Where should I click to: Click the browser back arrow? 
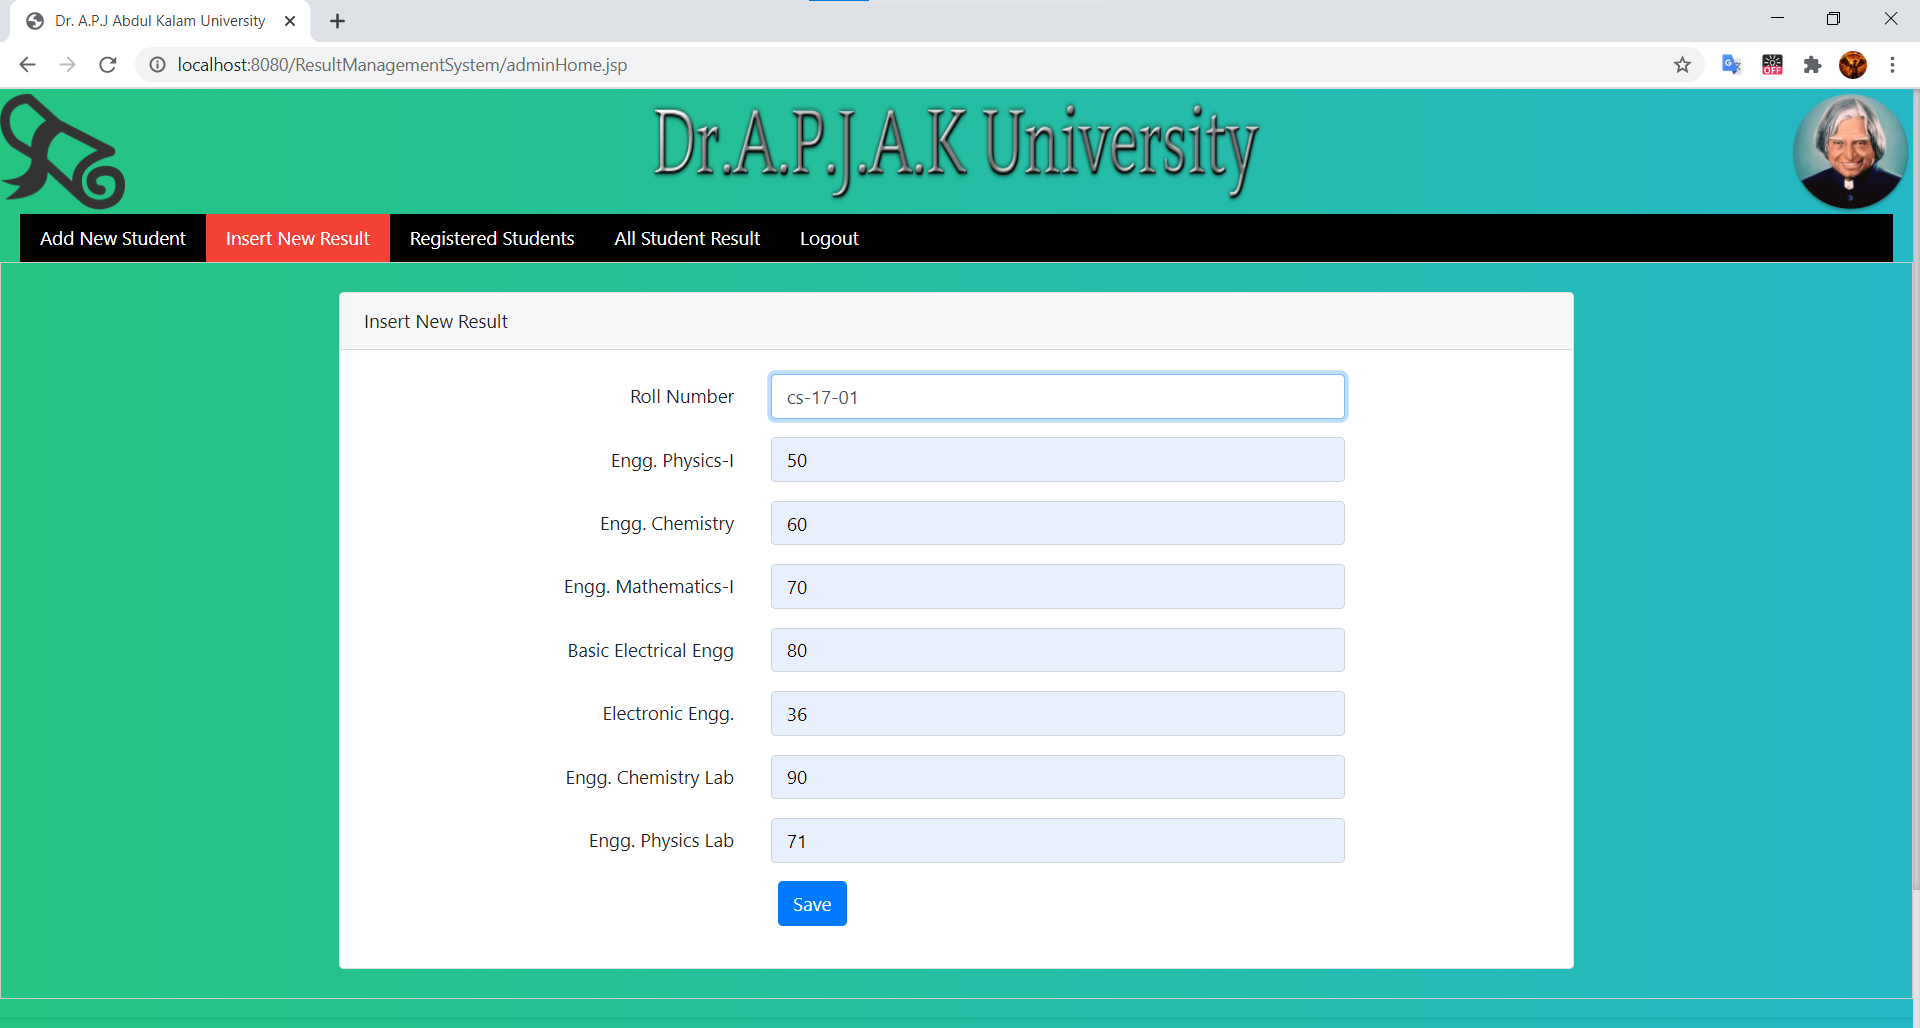[27, 65]
